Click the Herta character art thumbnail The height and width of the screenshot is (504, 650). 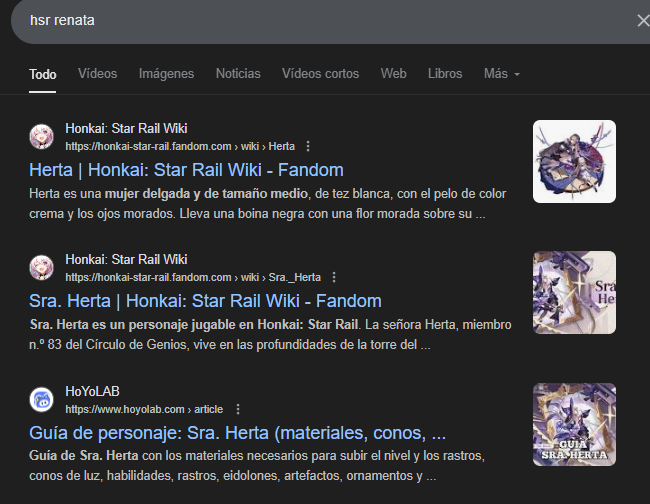click(574, 161)
